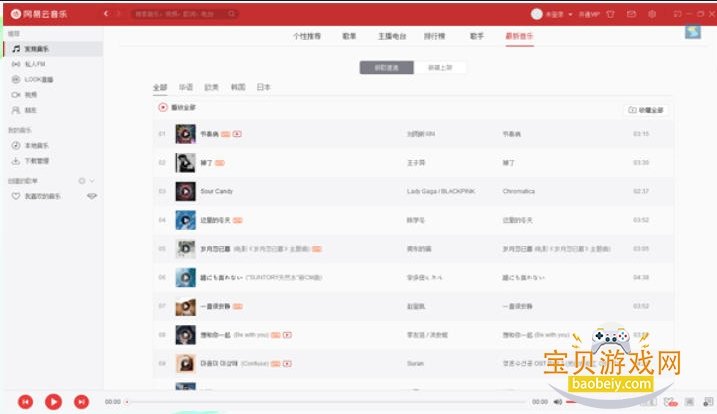This screenshot has height=414, width=717.
Task: Click the heart icon beside My Favorite Music
Action: [x=16, y=196]
